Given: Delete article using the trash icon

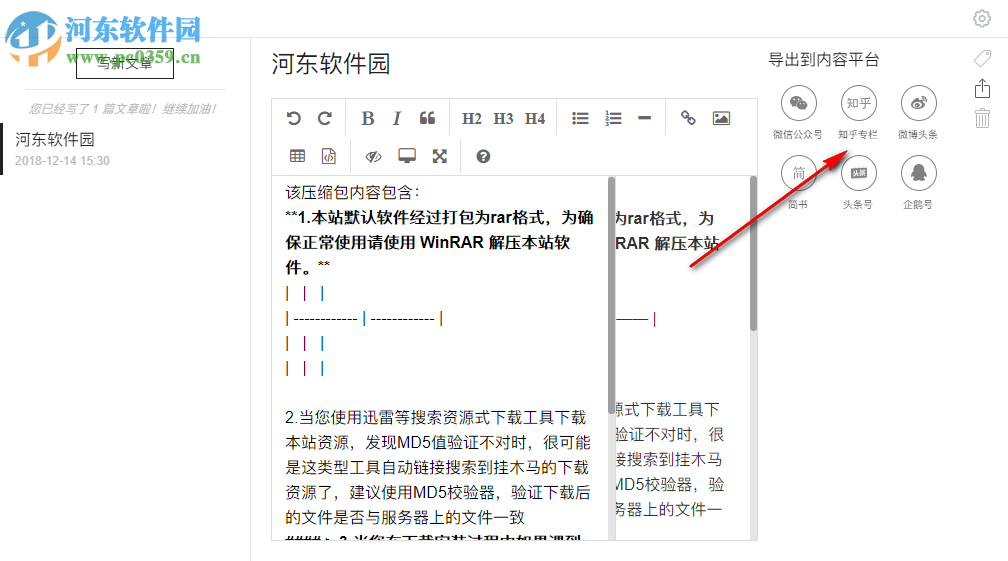Looking at the screenshot, I should [982, 118].
